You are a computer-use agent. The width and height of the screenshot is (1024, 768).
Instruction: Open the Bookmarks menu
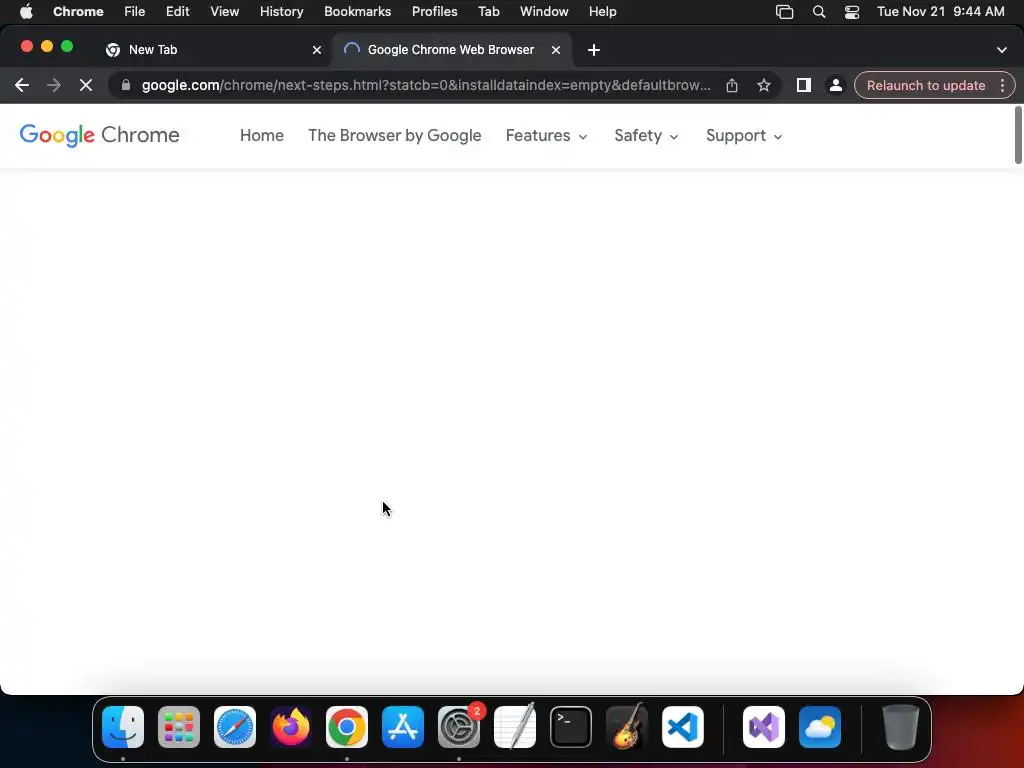[x=357, y=12]
